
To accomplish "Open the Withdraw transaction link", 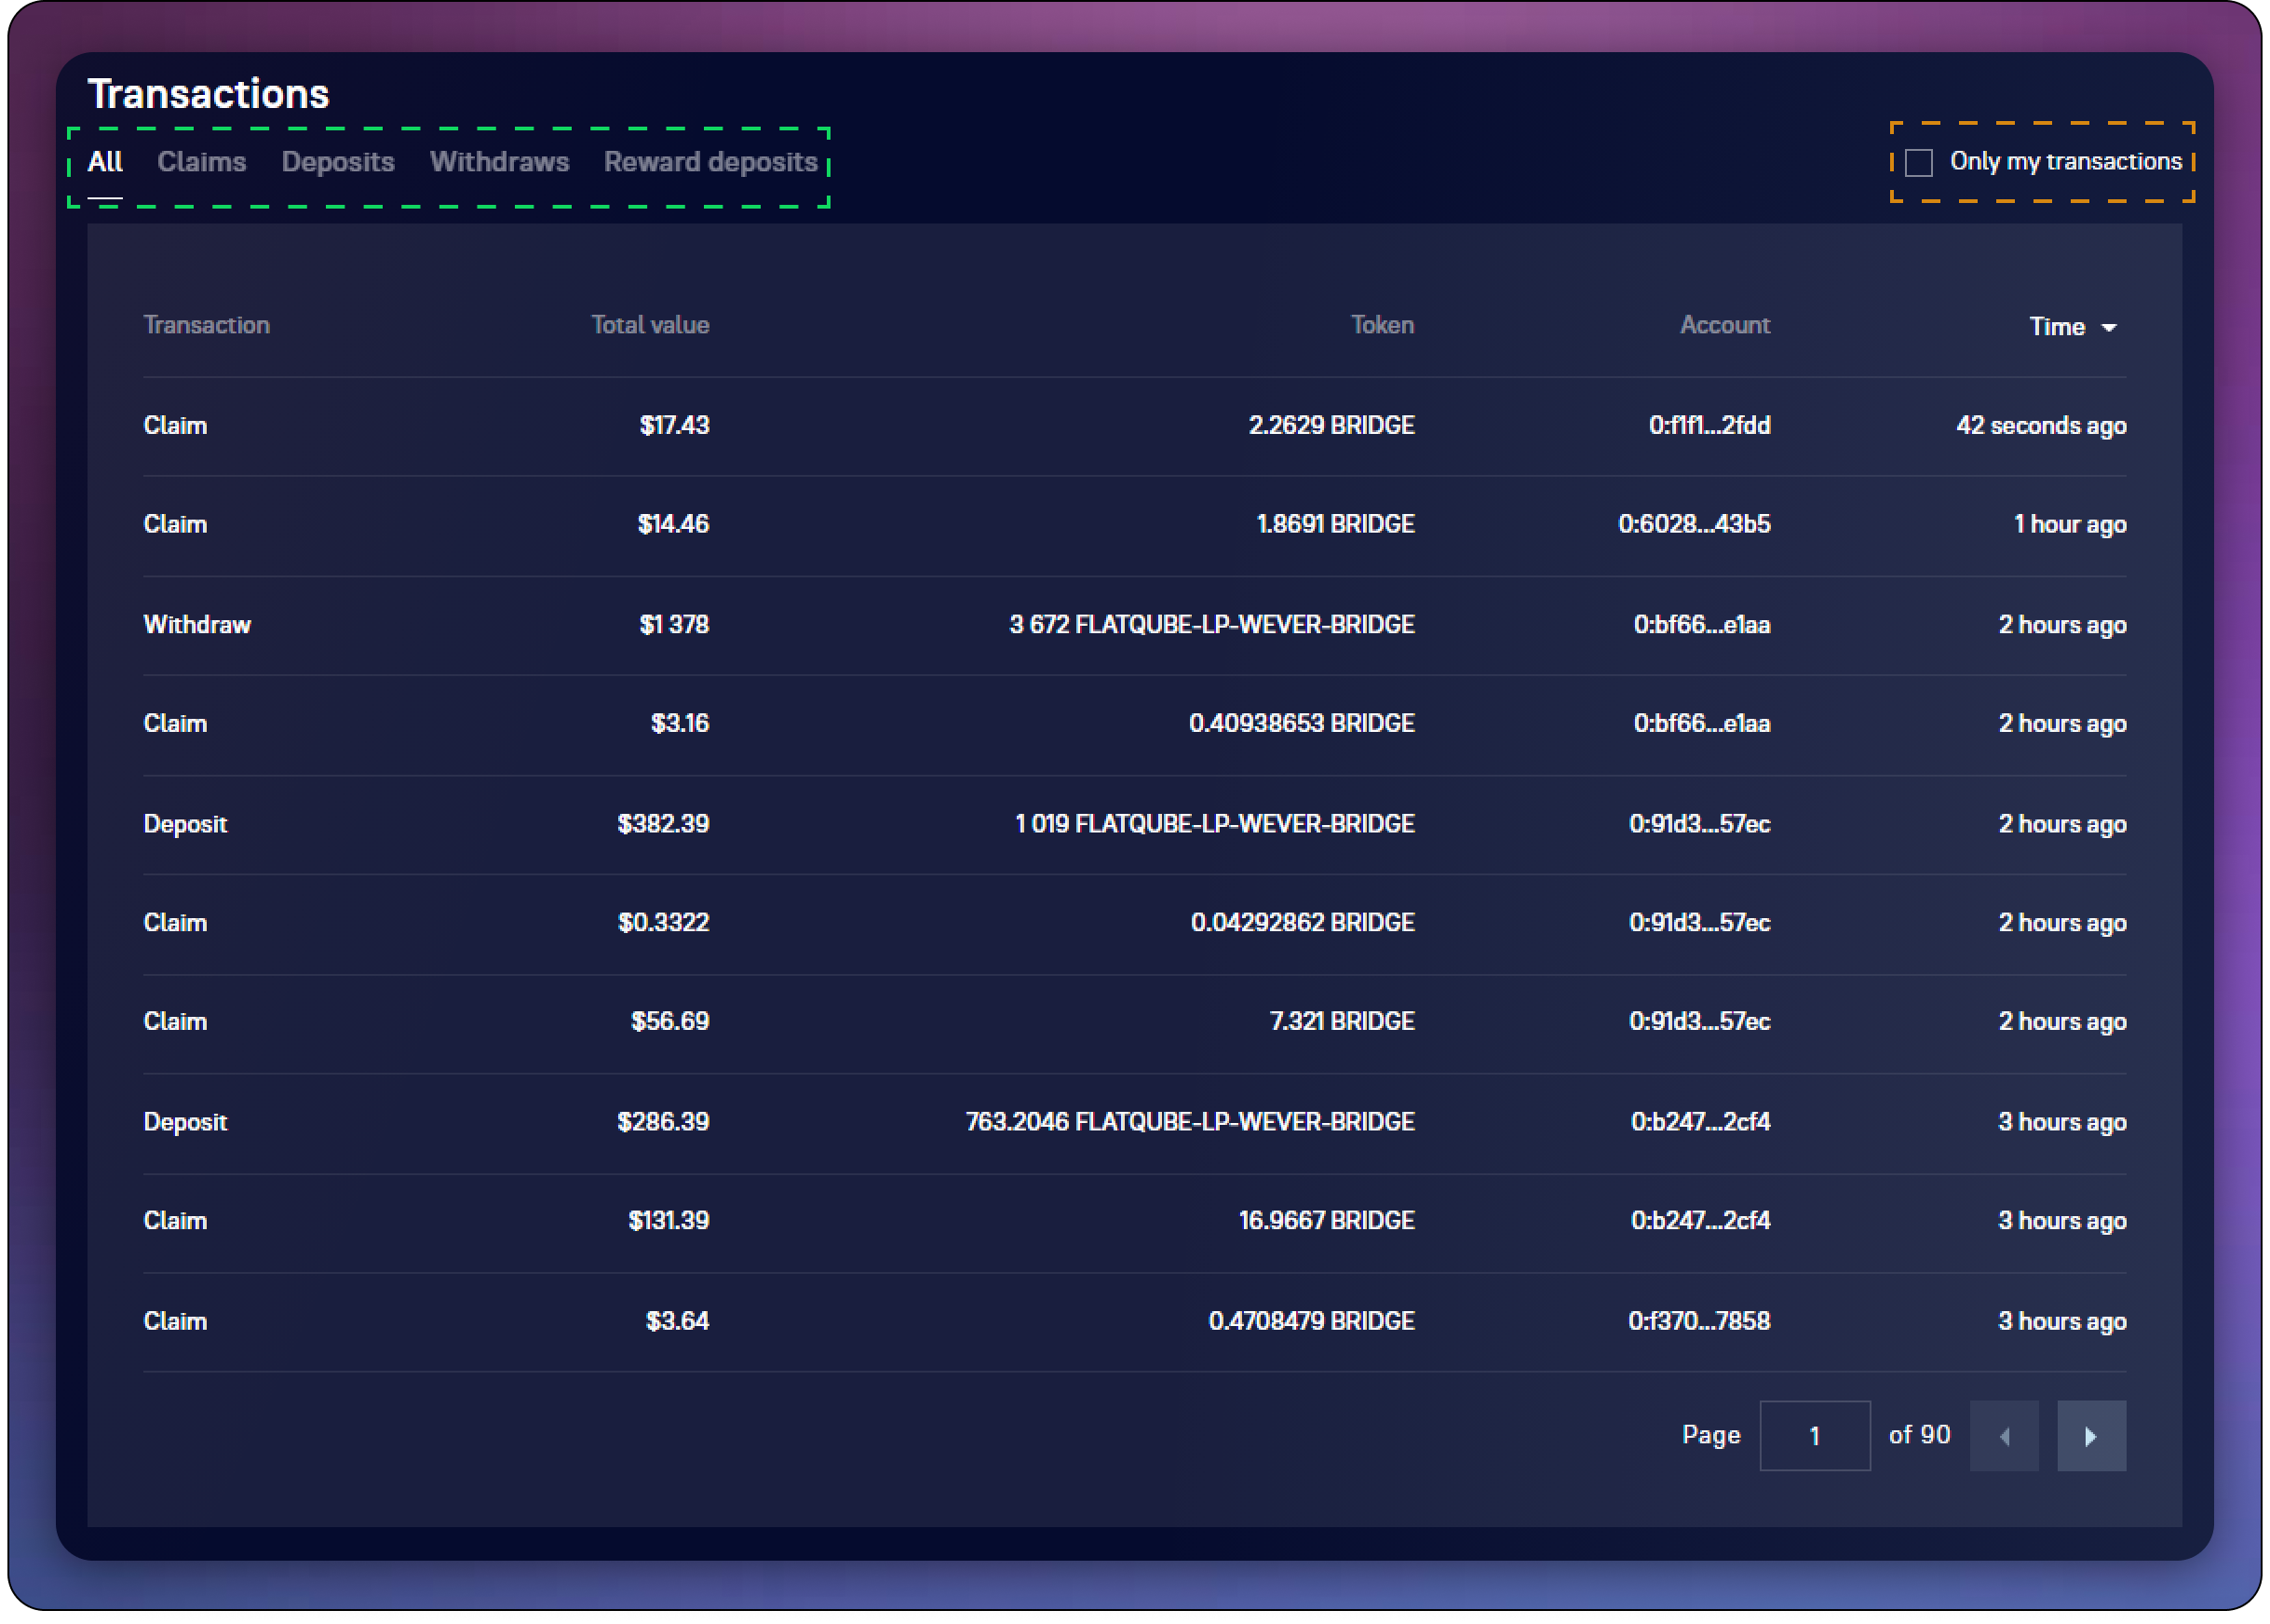I will pos(197,625).
